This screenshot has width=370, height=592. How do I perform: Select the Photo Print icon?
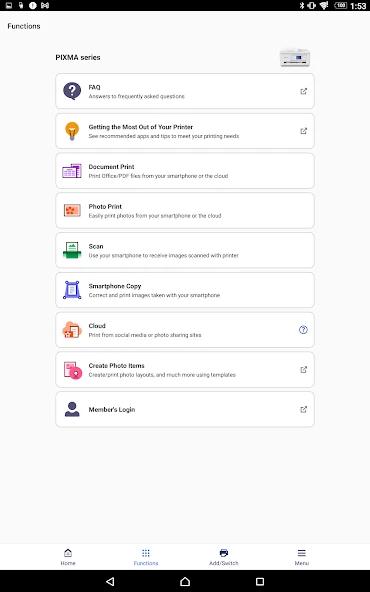pos(72,210)
